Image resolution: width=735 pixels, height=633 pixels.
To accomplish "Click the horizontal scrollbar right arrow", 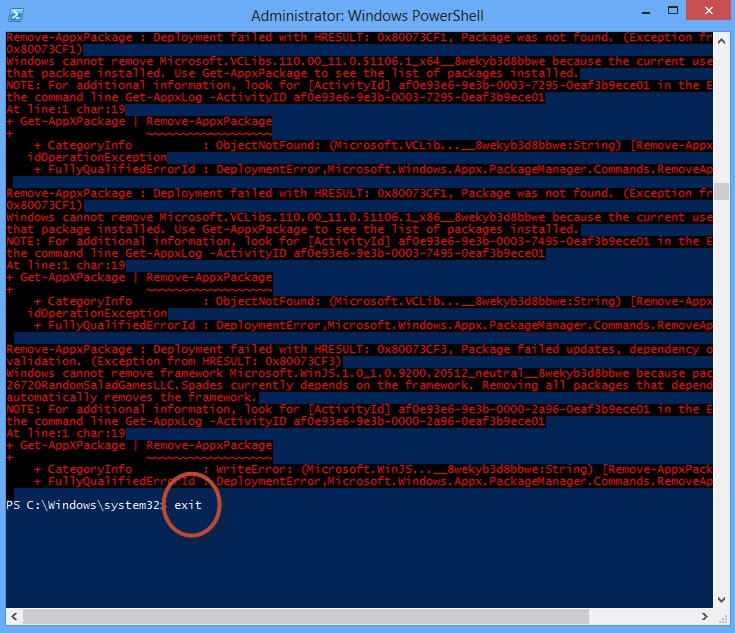I will click(x=706, y=615).
